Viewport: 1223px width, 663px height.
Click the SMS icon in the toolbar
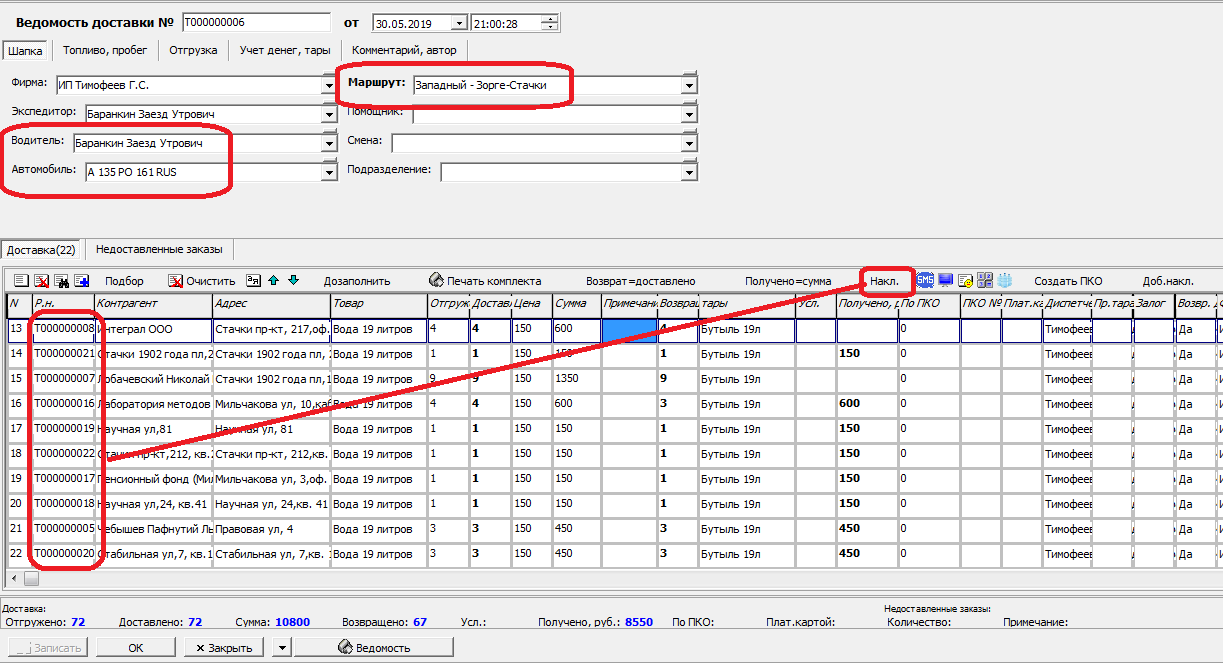[925, 281]
